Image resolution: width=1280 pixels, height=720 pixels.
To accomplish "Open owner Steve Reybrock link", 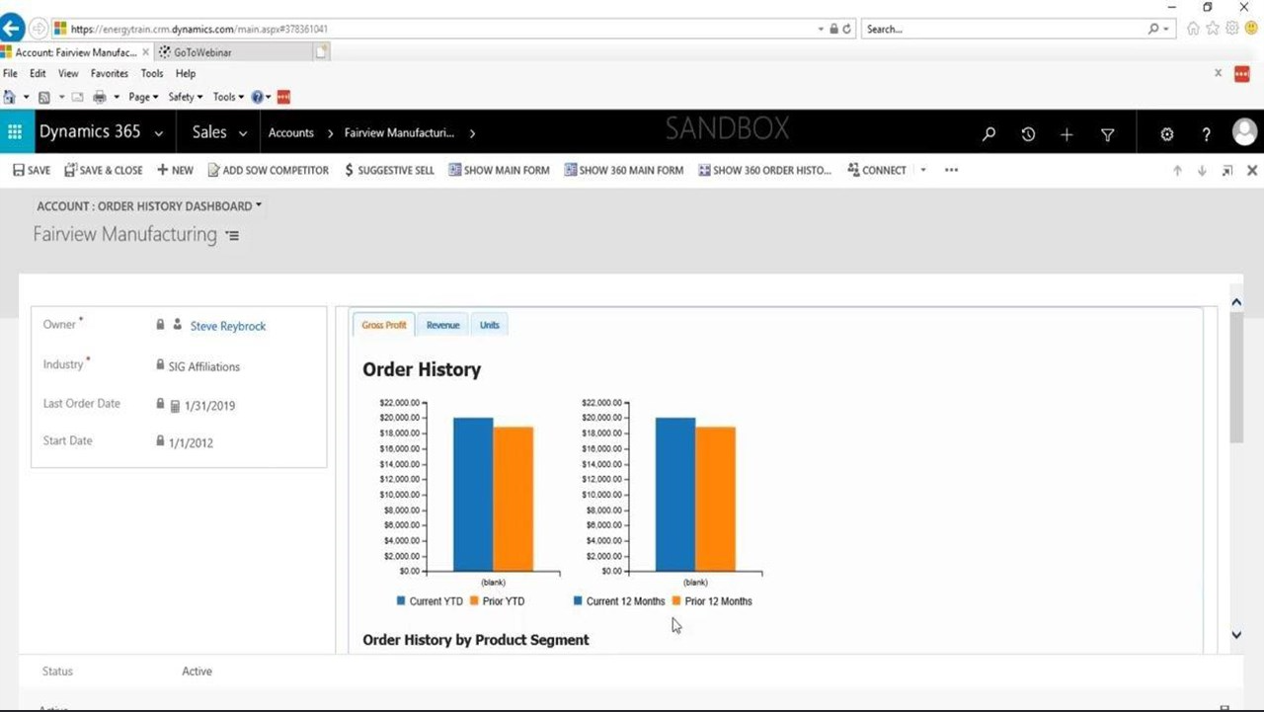I will pos(228,326).
